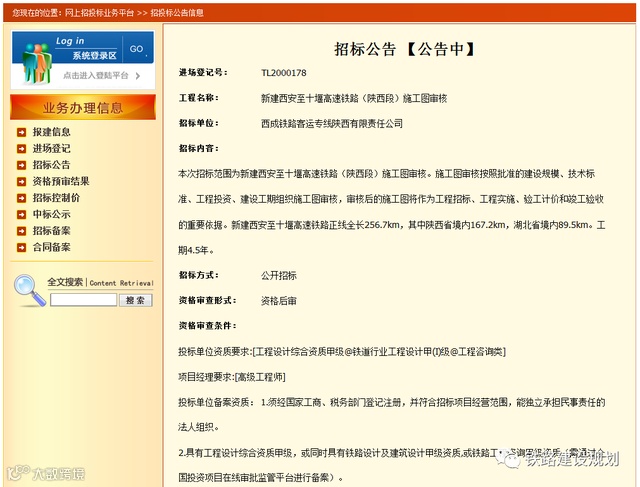Click the arrow icon beside 招标备案
The height and width of the screenshot is (487, 640).
click(x=21, y=231)
